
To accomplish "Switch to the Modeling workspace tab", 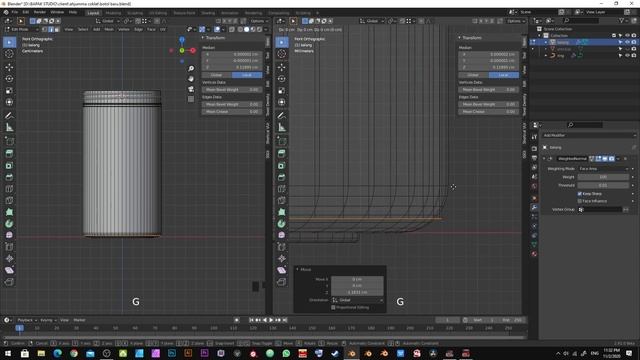I will tap(113, 13).
